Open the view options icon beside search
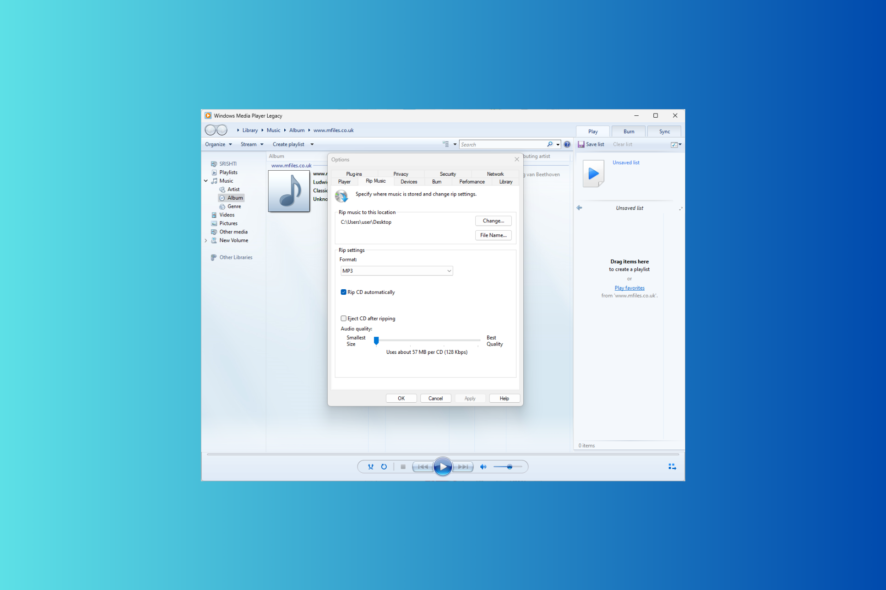The image size is (886, 590). pos(446,144)
